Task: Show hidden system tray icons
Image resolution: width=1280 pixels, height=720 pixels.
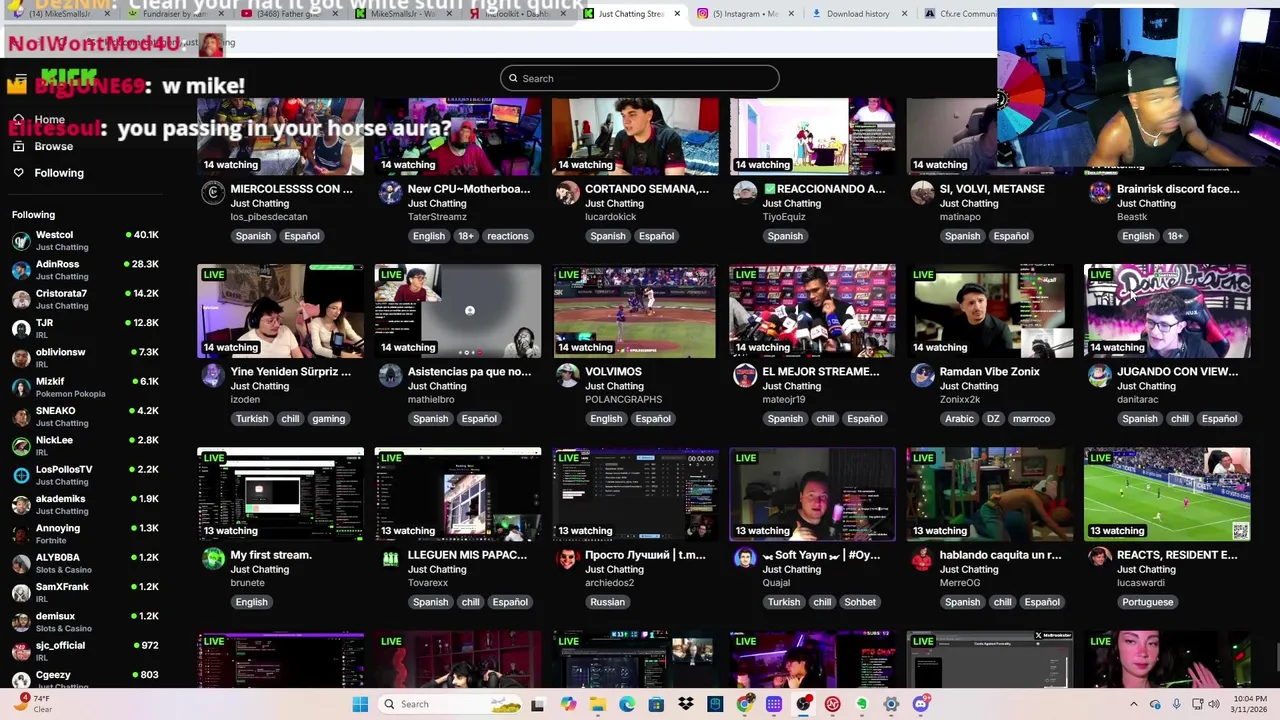Action: click(x=1133, y=704)
